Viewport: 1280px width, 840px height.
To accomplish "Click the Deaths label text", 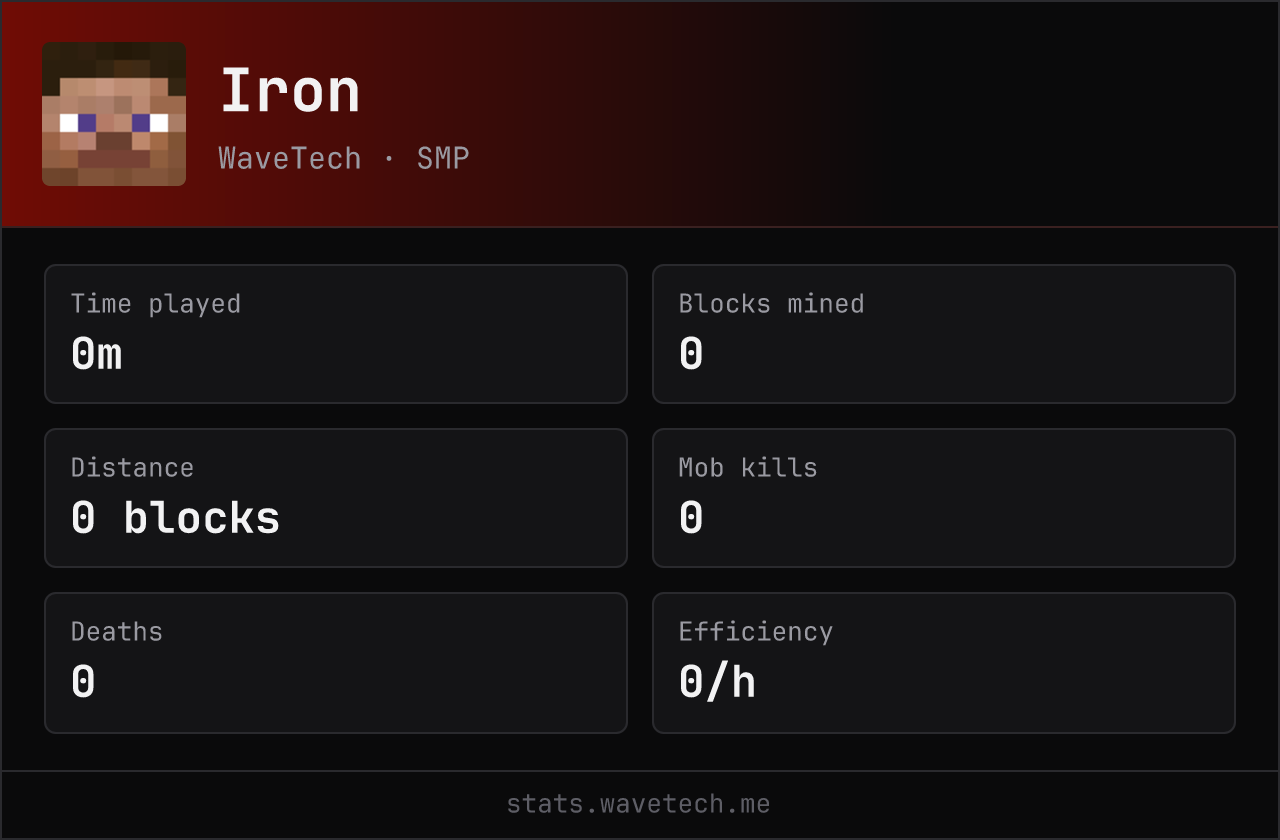I will 117,631.
